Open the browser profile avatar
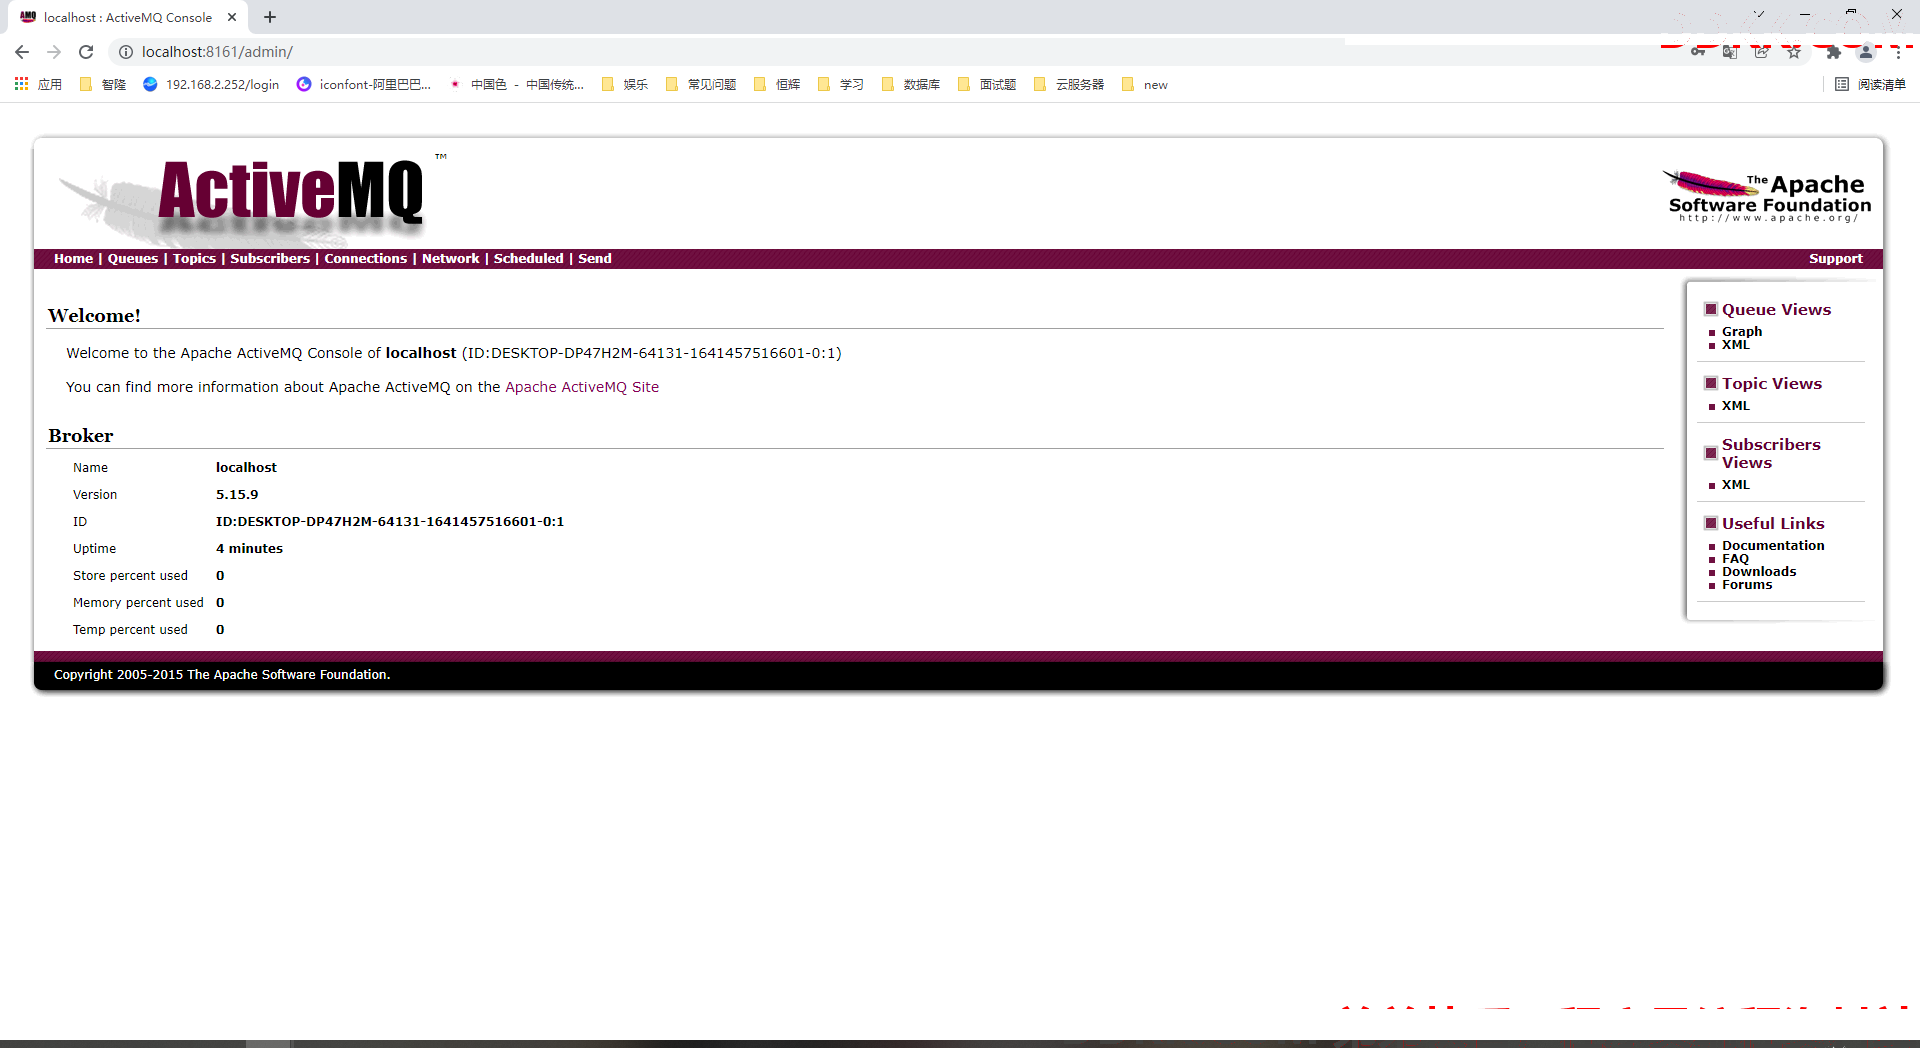The width and height of the screenshot is (1920, 1048). pos(1866,52)
